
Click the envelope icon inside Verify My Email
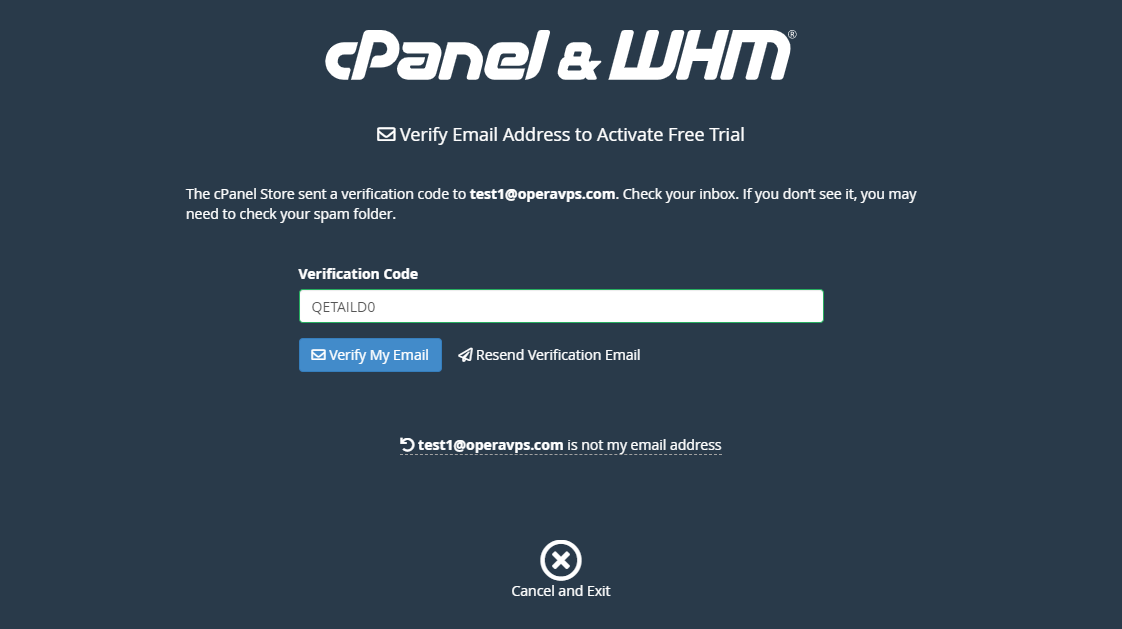[318, 355]
